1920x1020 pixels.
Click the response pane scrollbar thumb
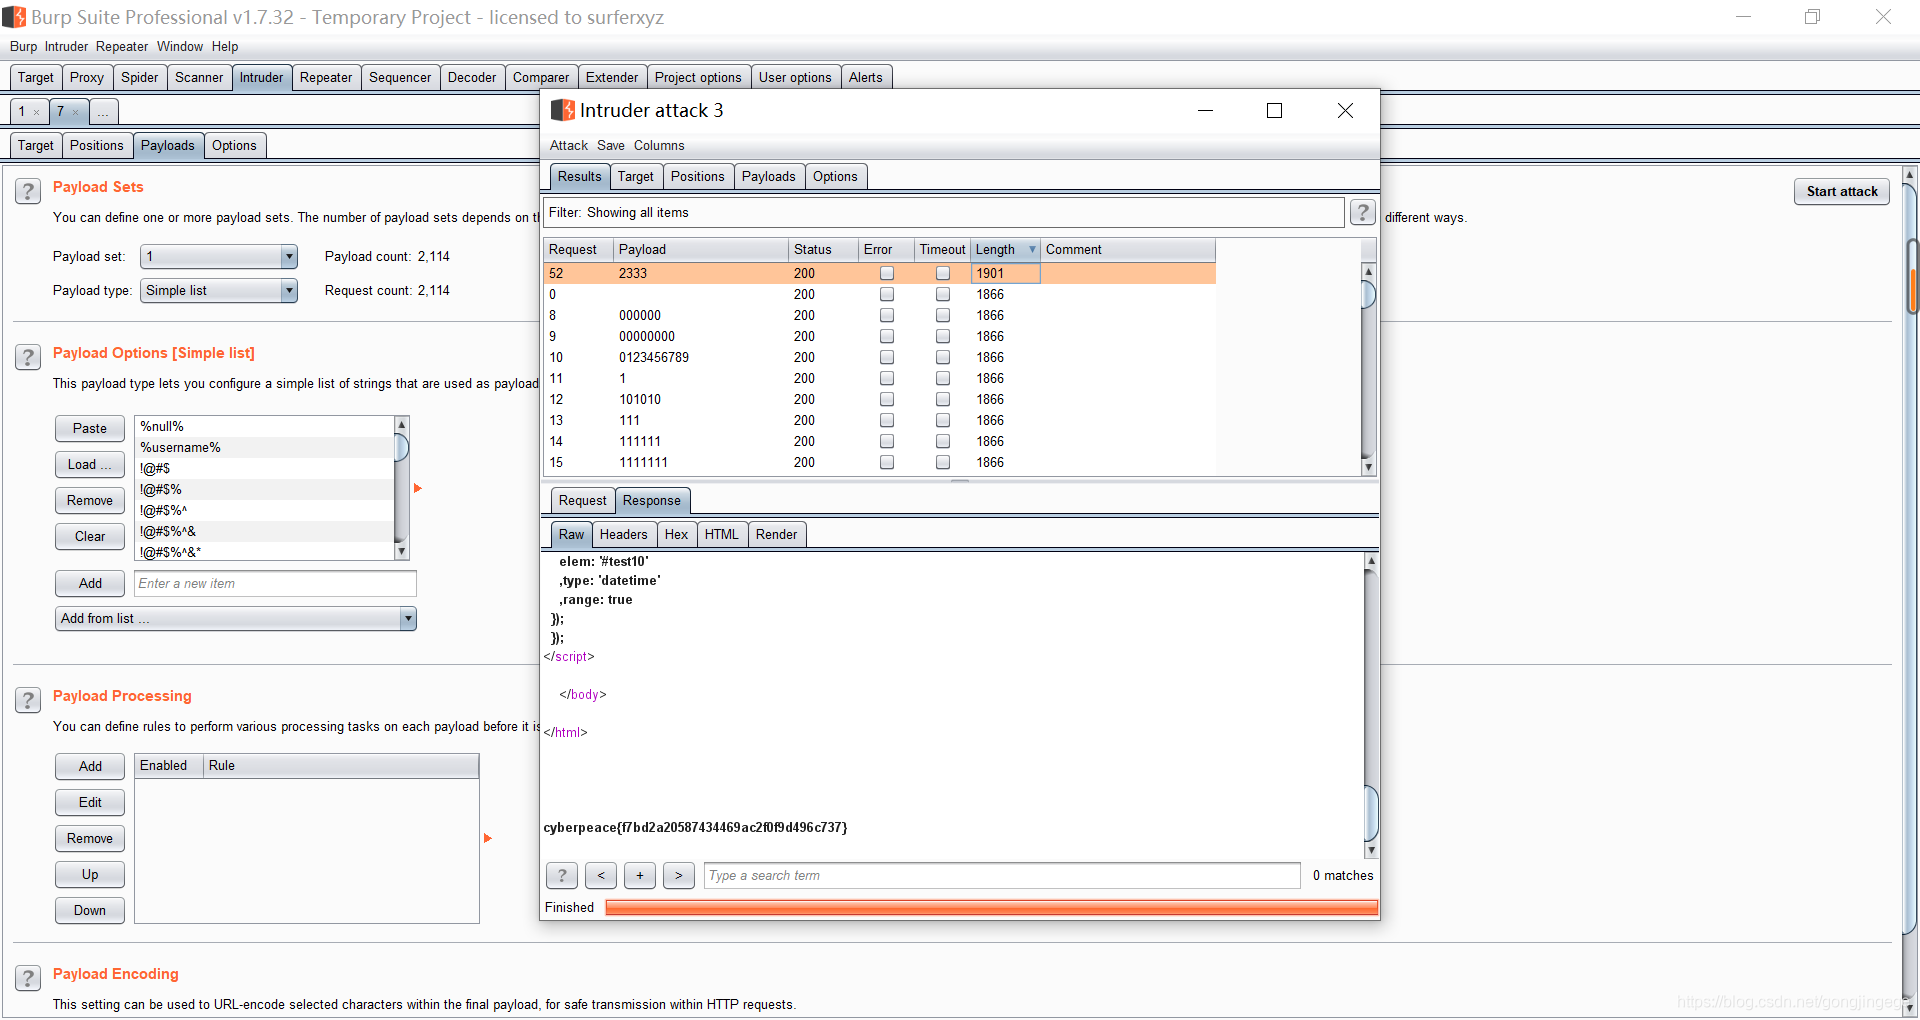(1371, 814)
